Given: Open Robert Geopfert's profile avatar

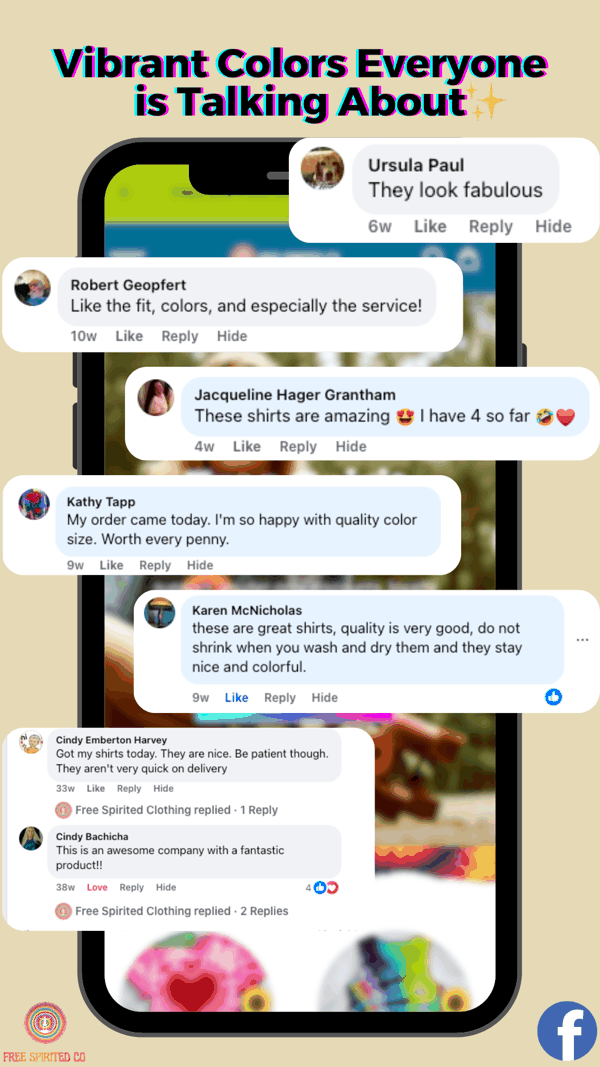Looking at the screenshot, I should [x=33, y=288].
